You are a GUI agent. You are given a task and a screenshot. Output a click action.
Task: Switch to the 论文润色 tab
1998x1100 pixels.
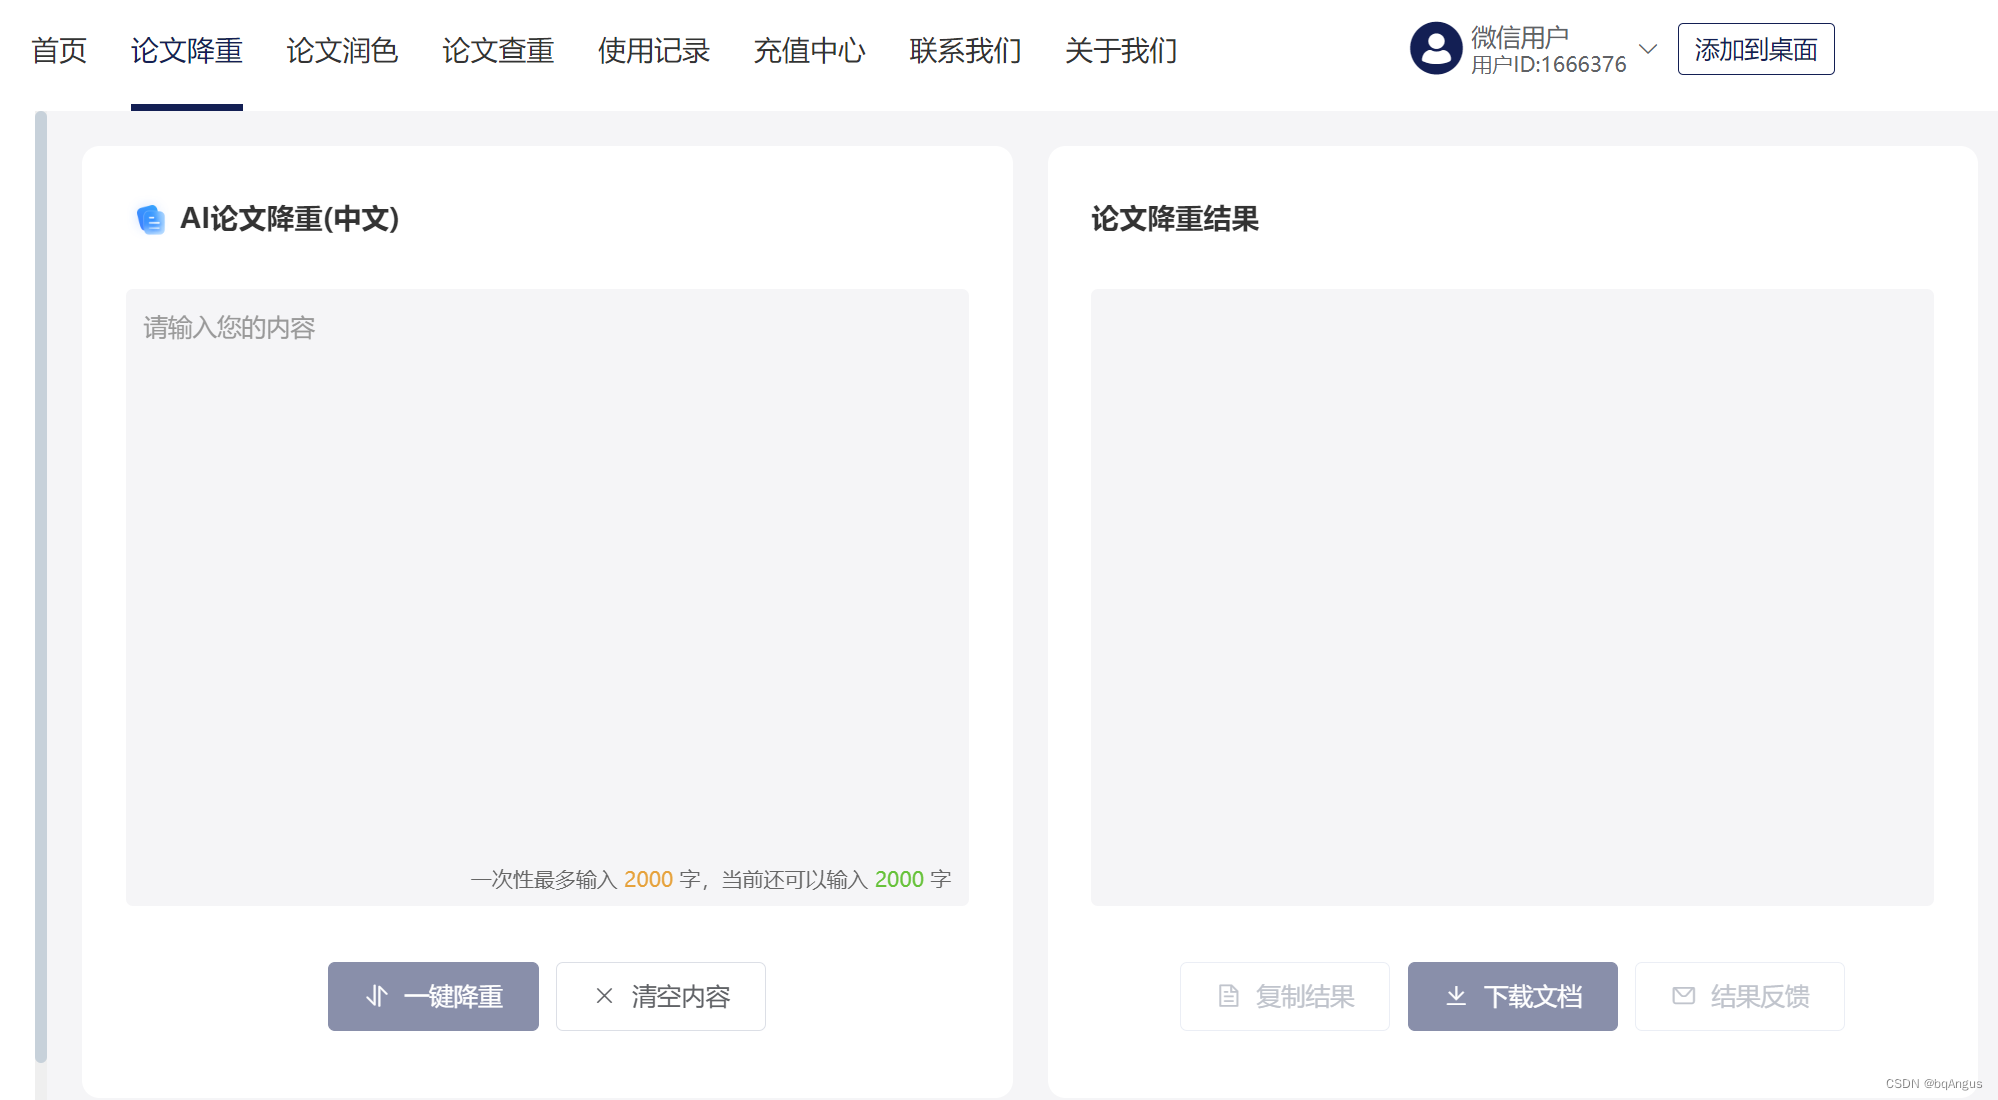click(x=342, y=50)
